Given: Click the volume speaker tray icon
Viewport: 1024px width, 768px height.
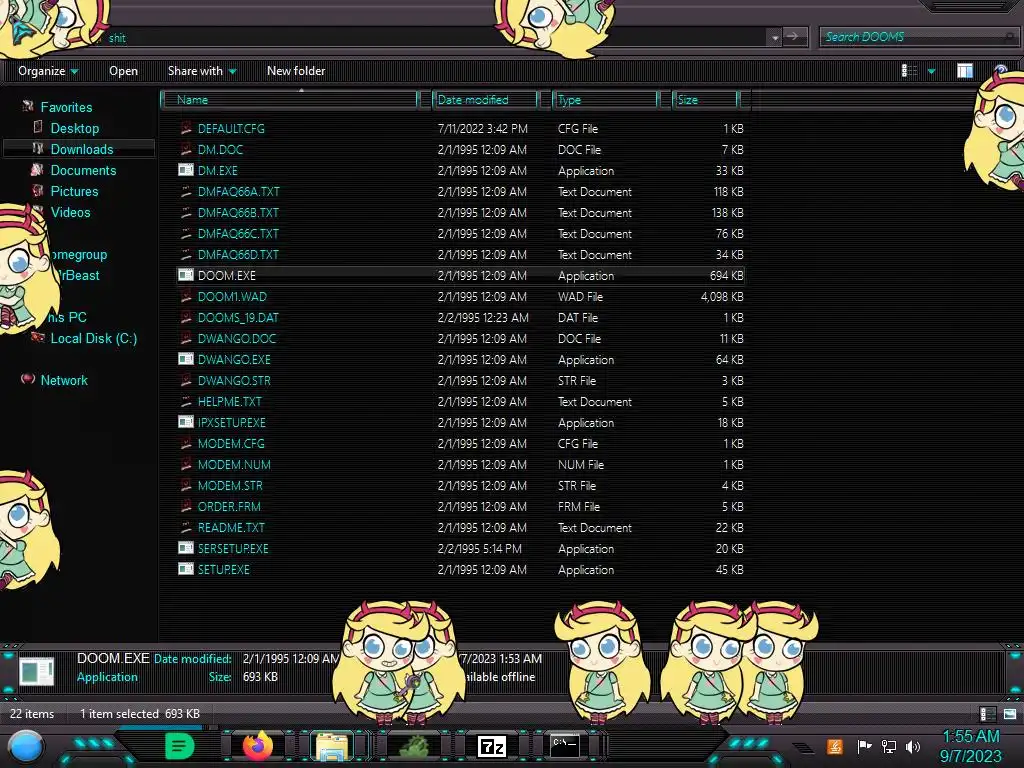Looking at the screenshot, I should click(x=913, y=746).
